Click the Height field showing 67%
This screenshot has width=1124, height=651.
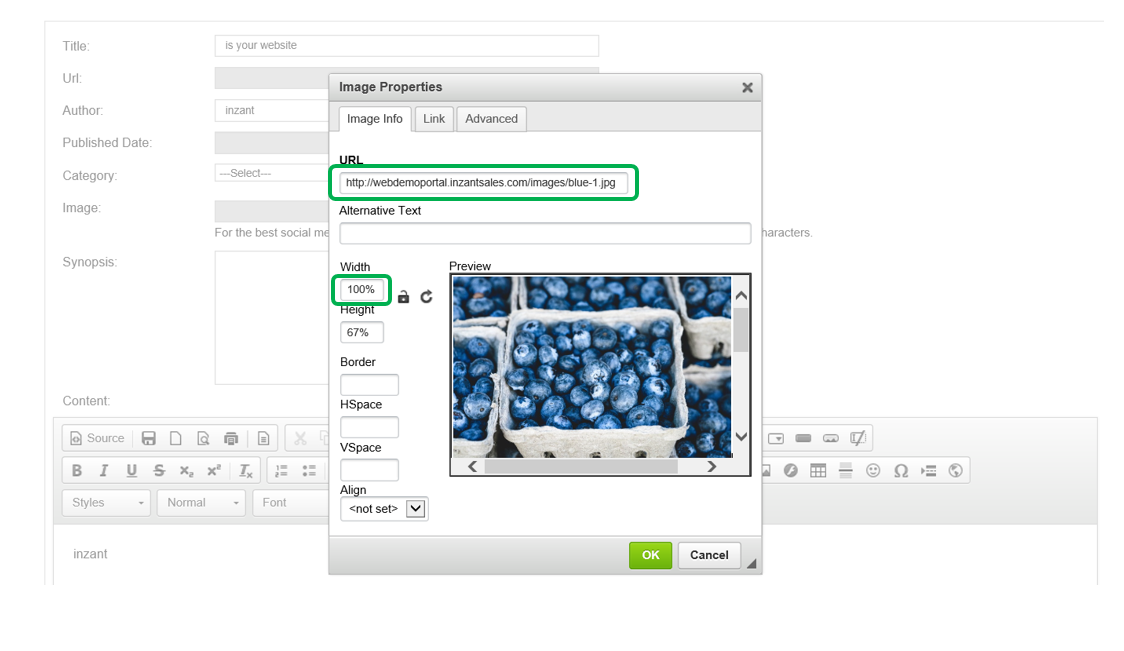(362, 333)
